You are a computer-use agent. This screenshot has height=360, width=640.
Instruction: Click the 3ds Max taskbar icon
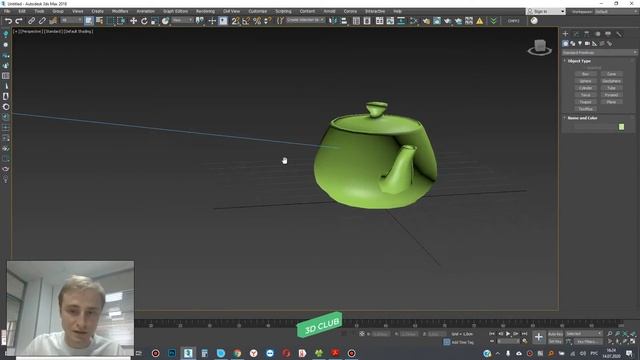188,353
